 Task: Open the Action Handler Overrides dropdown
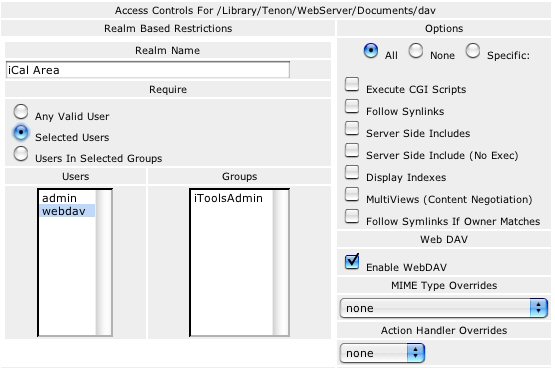coord(382,353)
